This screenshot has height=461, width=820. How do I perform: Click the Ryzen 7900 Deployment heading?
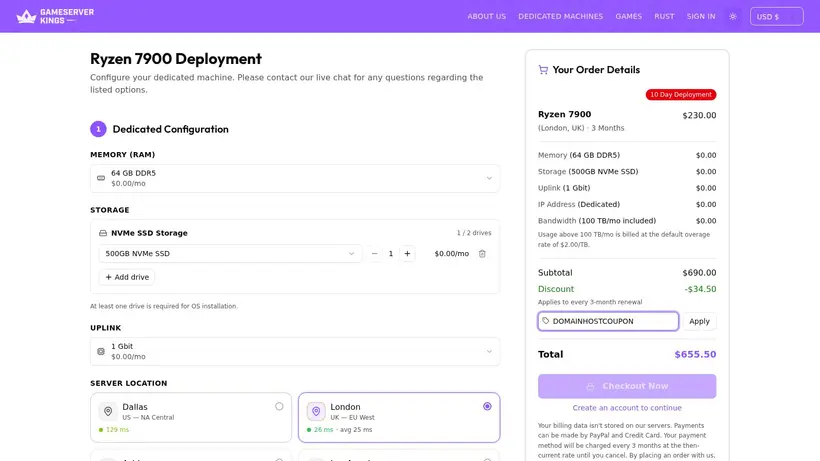coord(176,59)
